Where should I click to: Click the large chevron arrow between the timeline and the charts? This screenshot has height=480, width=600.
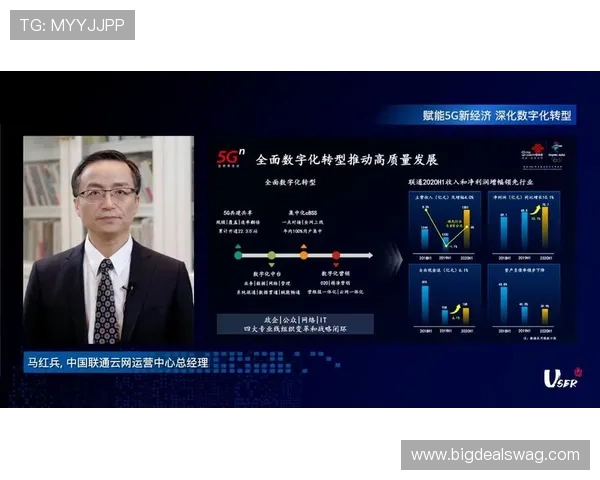point(395,260)
